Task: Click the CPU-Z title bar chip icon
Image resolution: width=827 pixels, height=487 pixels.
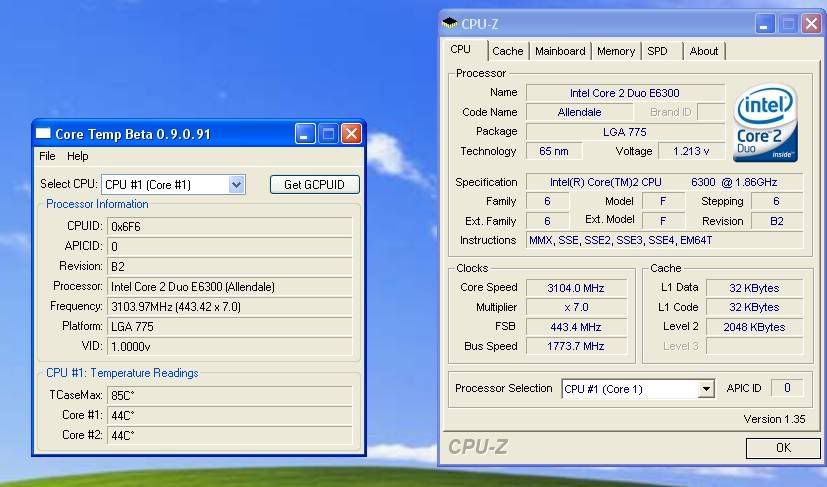Action: point(449,23)
